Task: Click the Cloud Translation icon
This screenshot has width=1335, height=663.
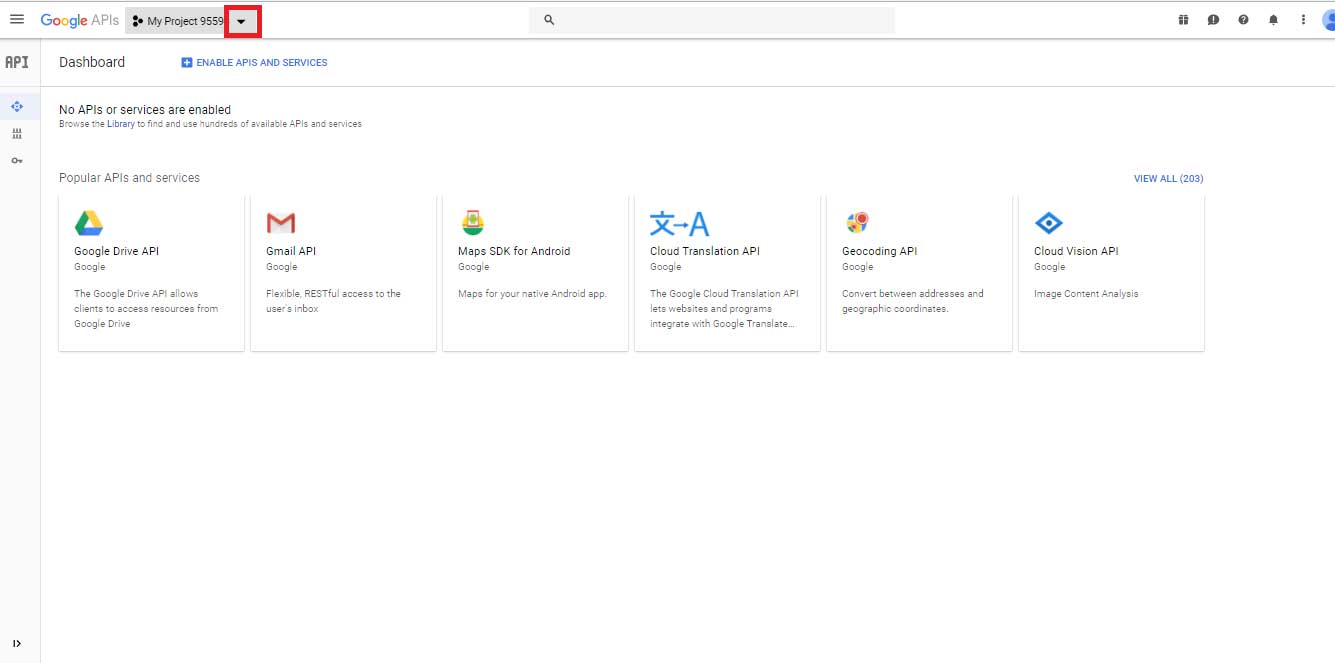Action: point(679,222)
